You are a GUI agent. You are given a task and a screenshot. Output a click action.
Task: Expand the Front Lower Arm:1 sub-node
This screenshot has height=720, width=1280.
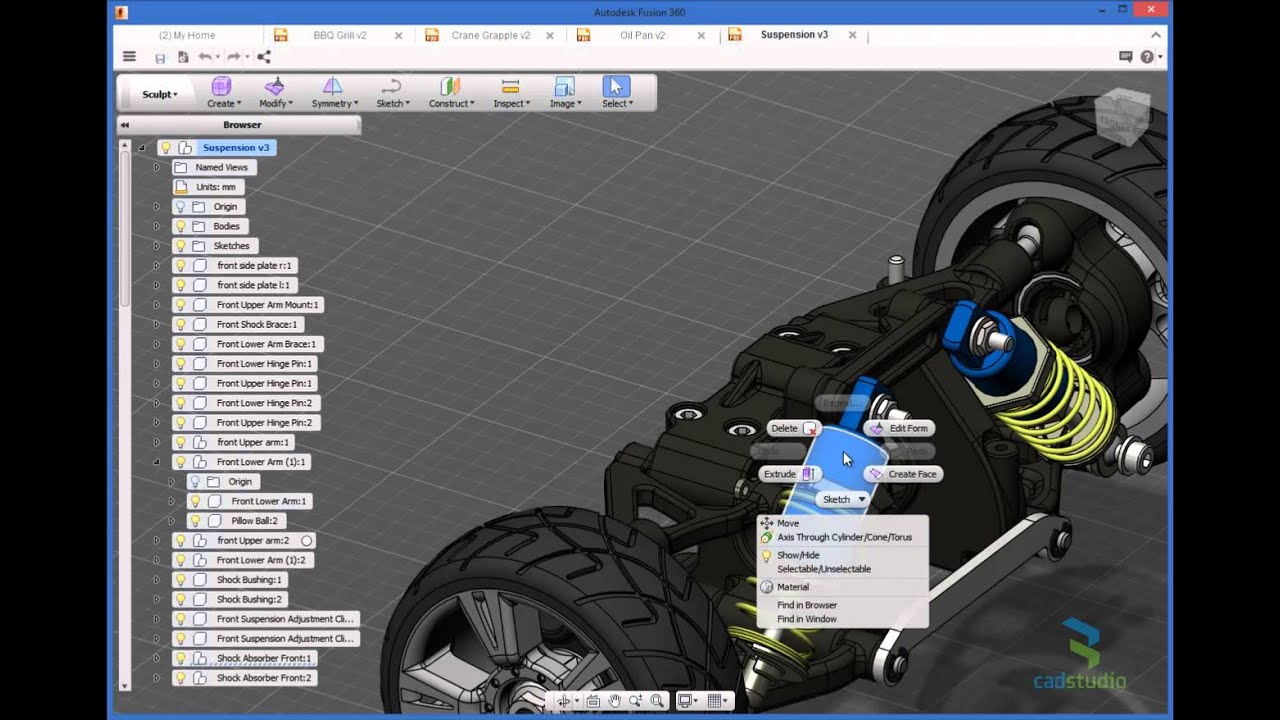pos(171,501)
